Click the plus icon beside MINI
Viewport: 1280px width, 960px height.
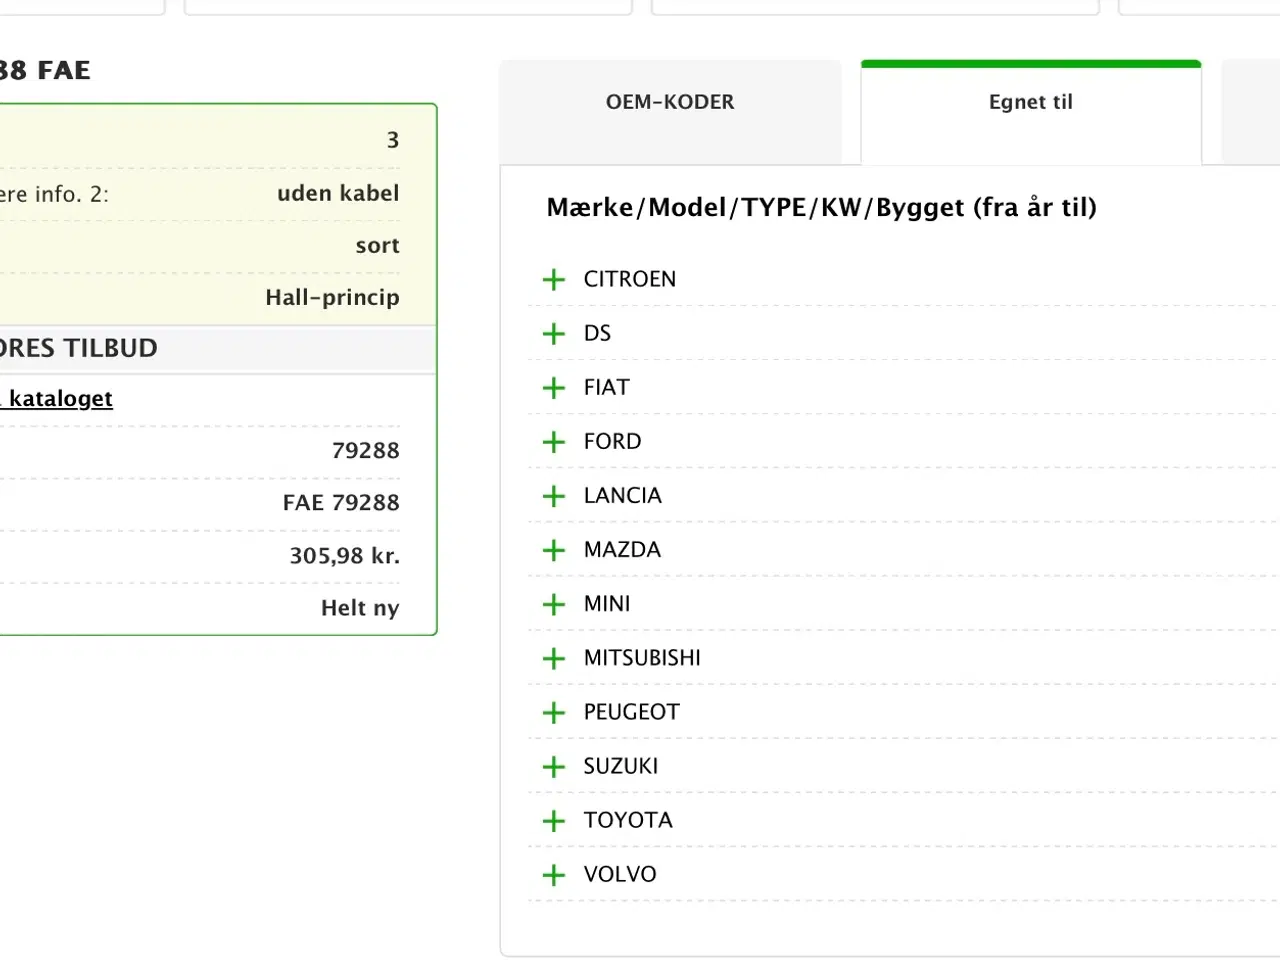point(554,604)
